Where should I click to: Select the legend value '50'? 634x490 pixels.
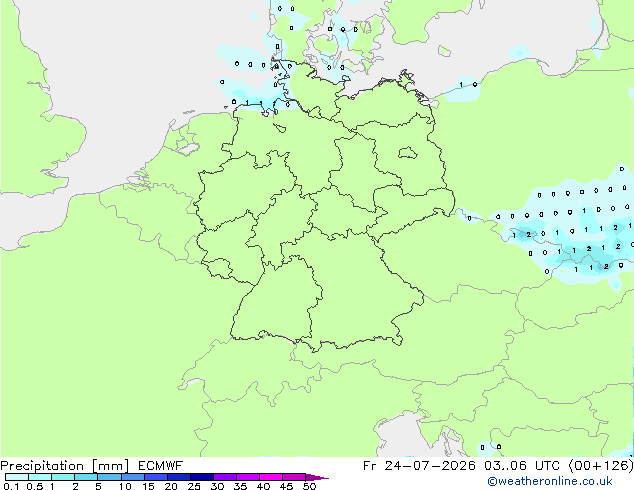[x=309, y=486]
